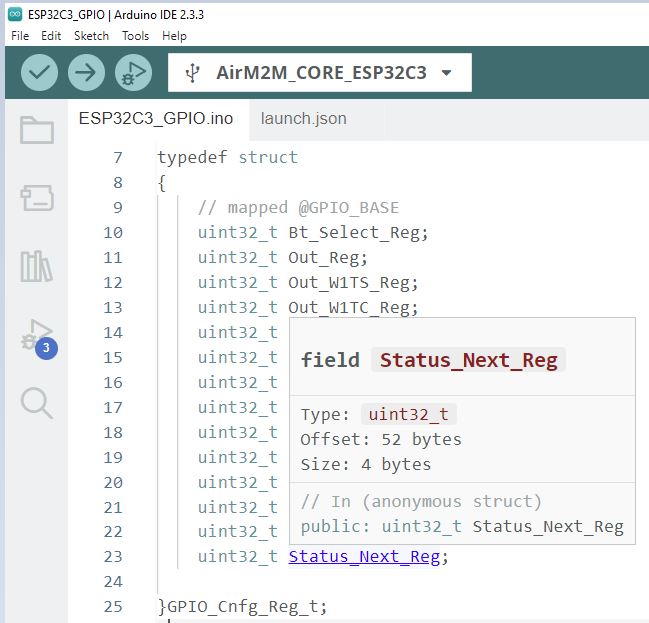Open the Library Manager sidebar icon
This screenshot has width=649, height=623.
click(36, 266)
